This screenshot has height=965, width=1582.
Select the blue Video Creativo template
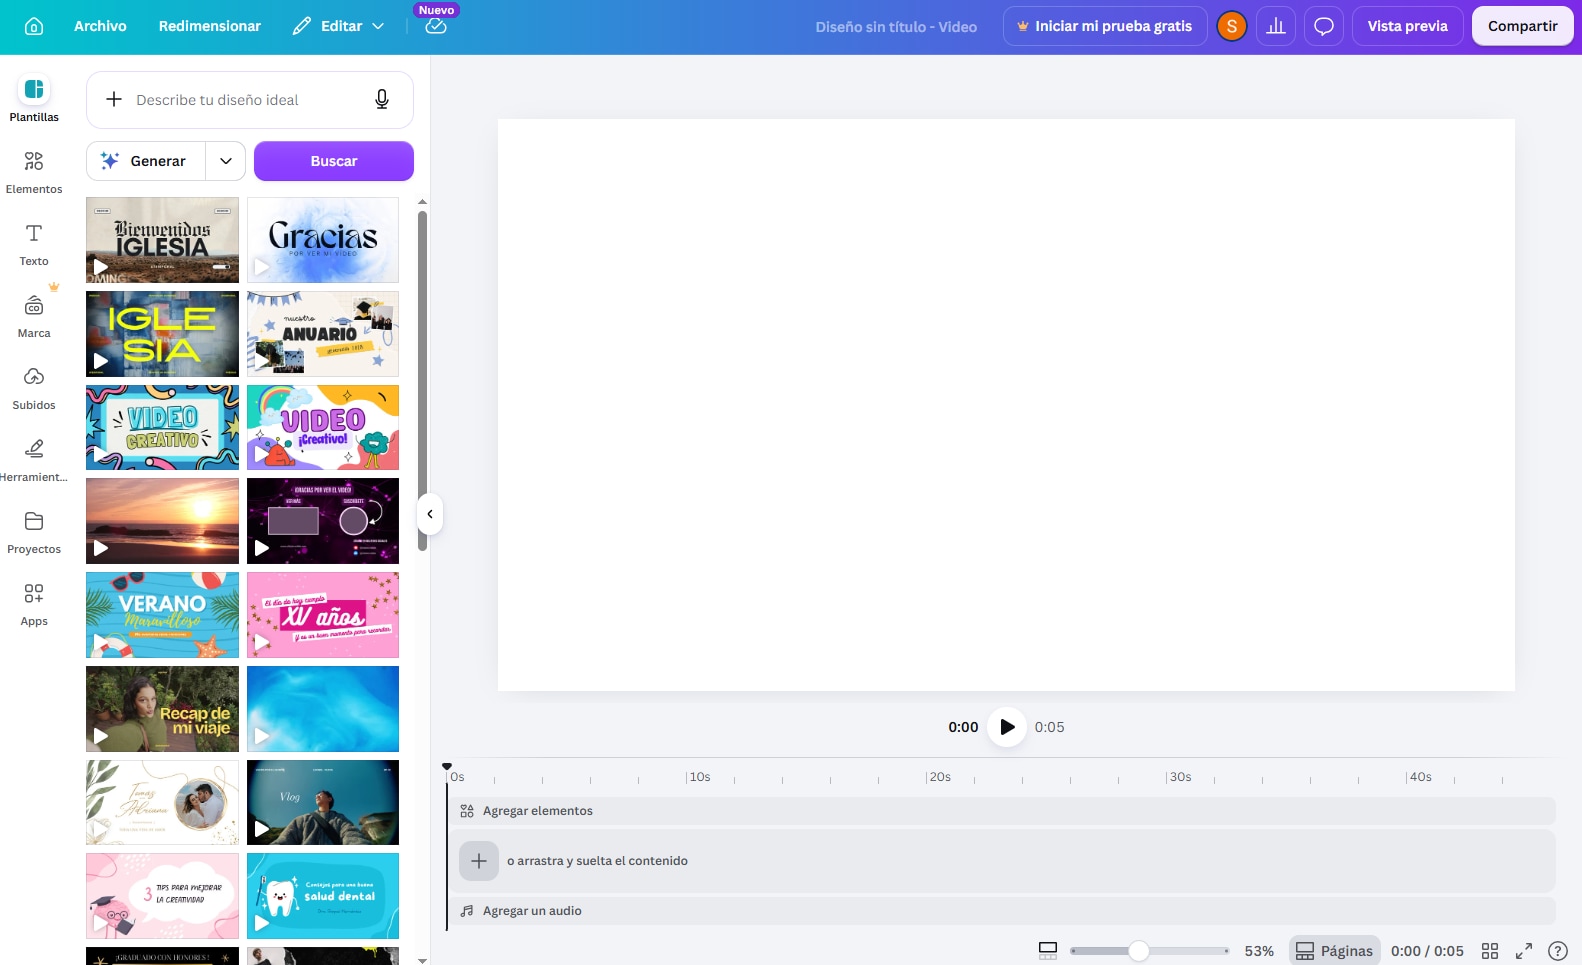[x=162, y=427]
